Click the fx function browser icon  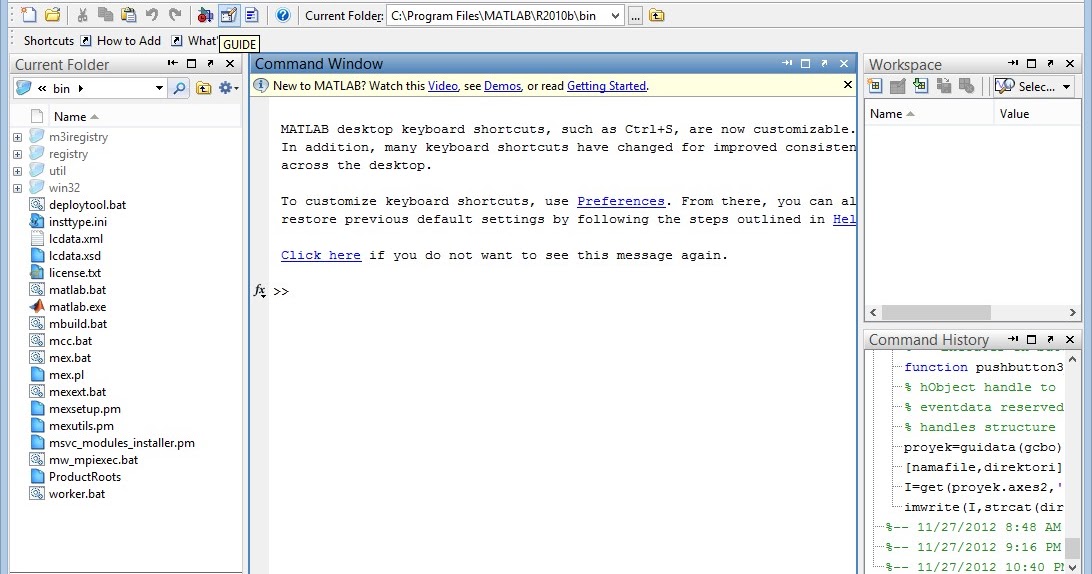click(259, 290)
